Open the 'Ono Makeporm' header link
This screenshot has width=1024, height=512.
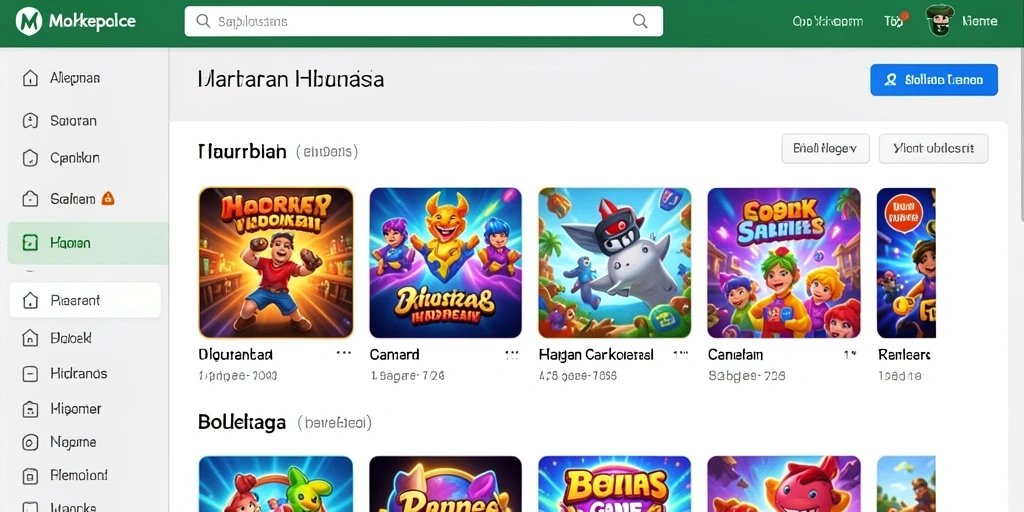coord(827,22)
